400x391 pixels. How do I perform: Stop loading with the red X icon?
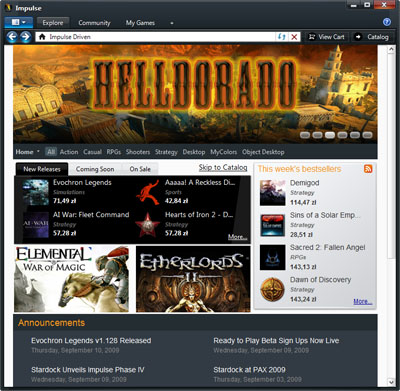(294, 37)
